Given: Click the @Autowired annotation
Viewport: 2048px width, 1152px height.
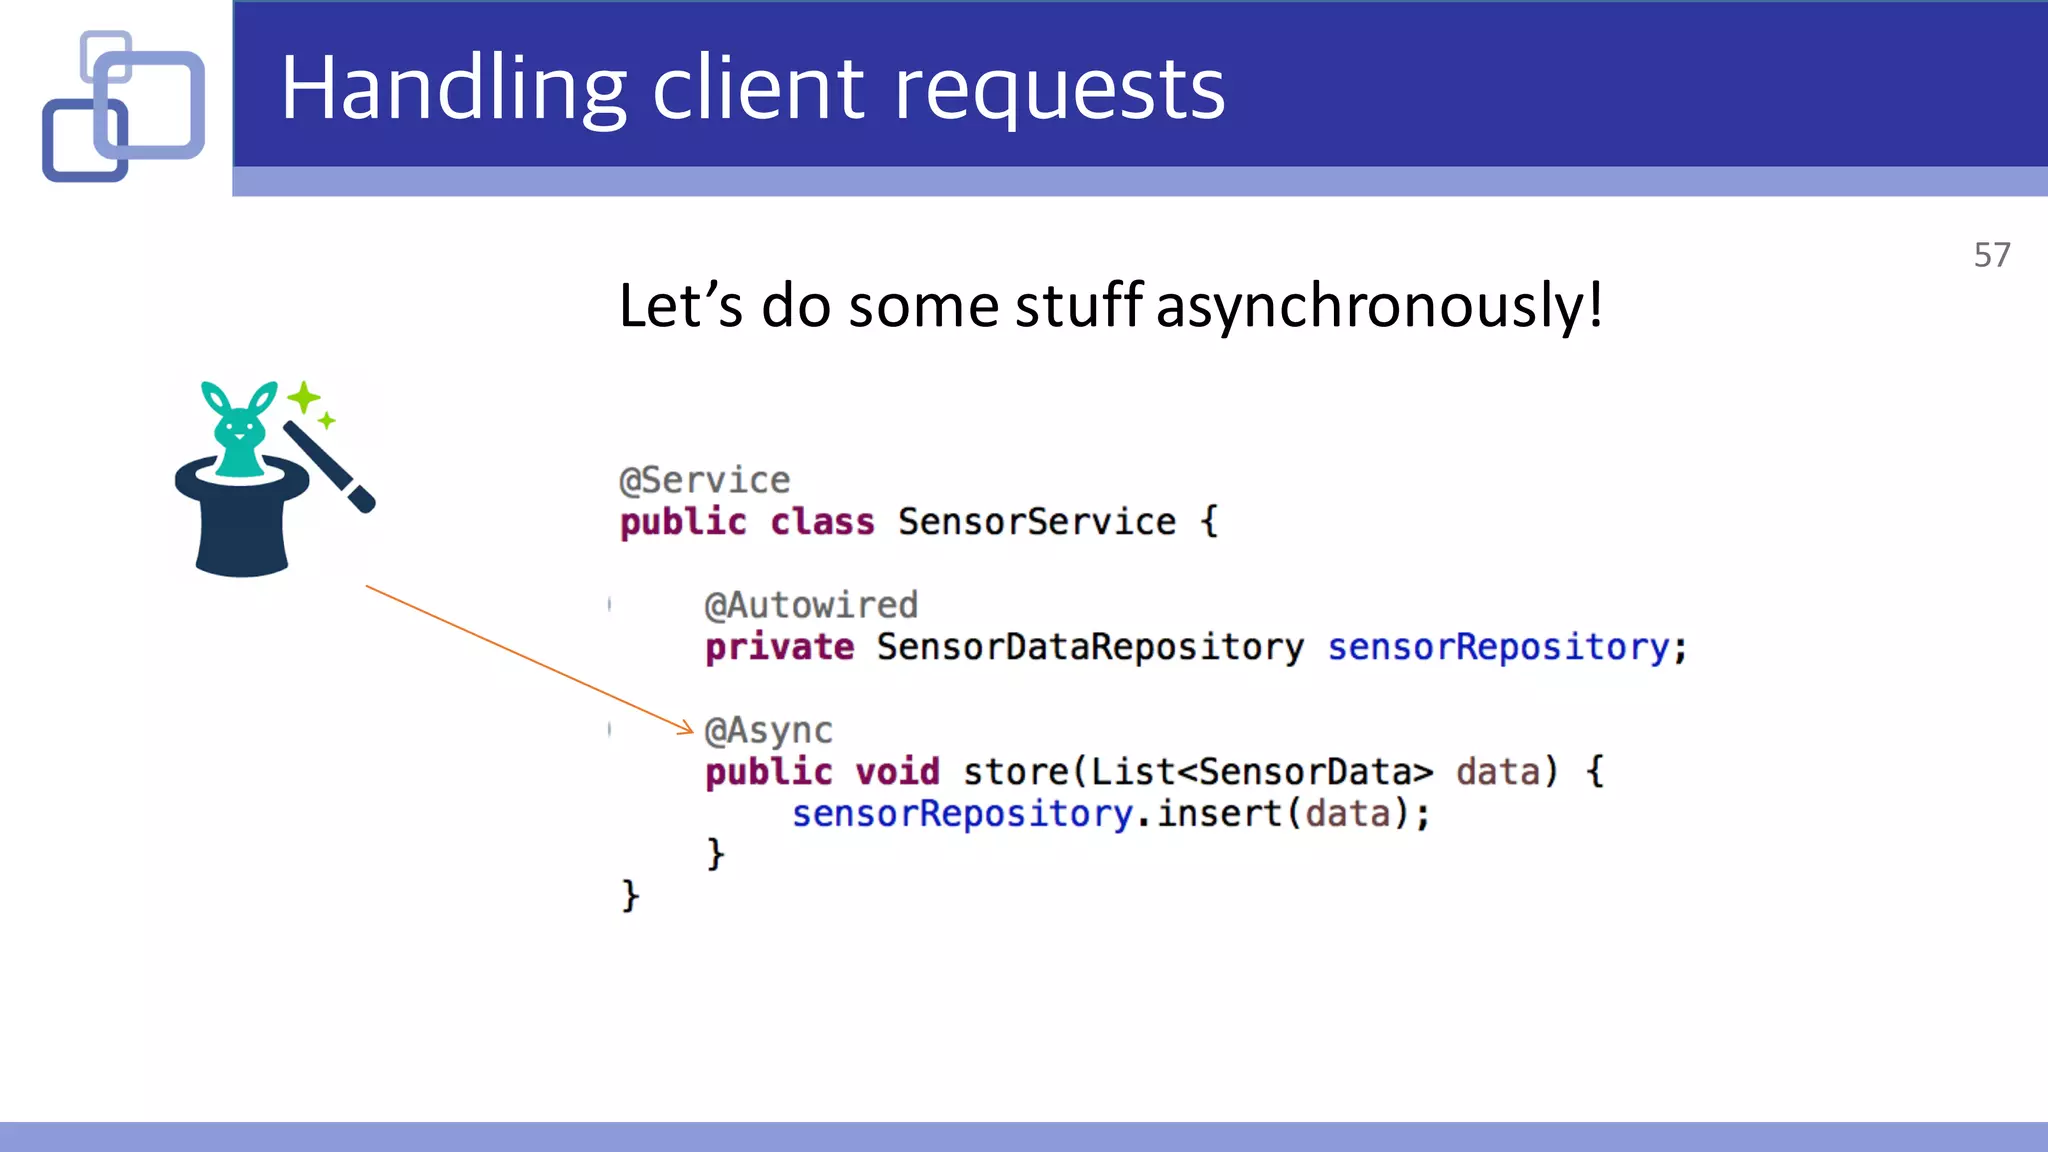Looking at the screenshot, I should pyautogui.click(x=811, y=605).
